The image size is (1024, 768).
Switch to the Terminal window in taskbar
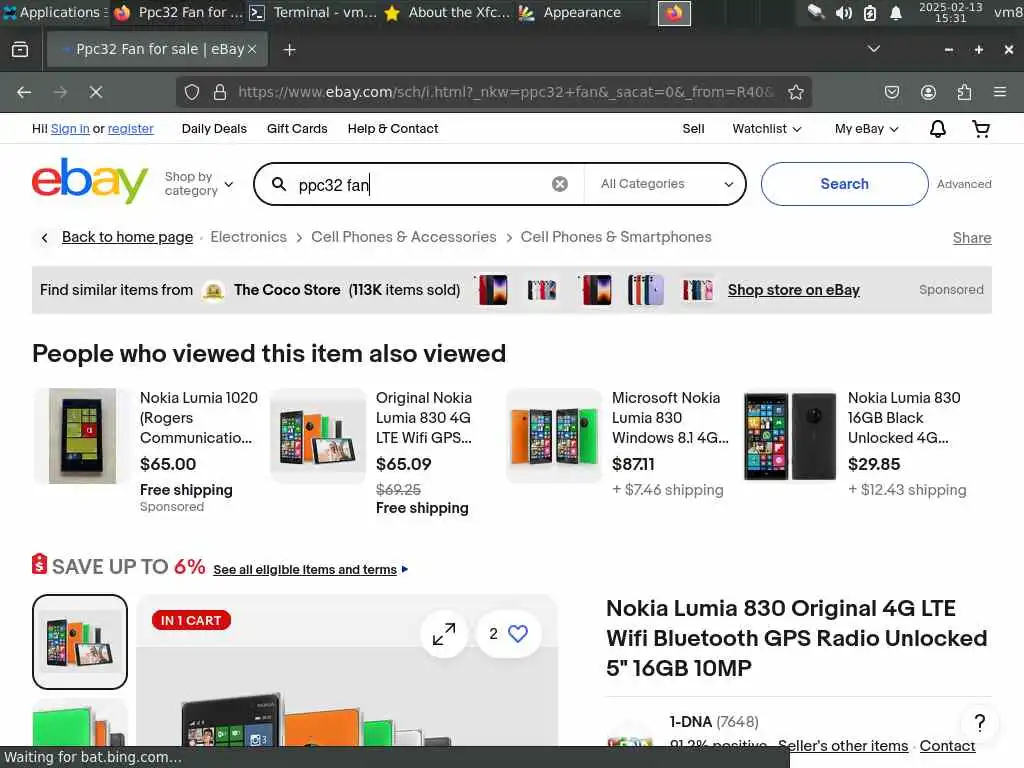click(x=313, y=12)
